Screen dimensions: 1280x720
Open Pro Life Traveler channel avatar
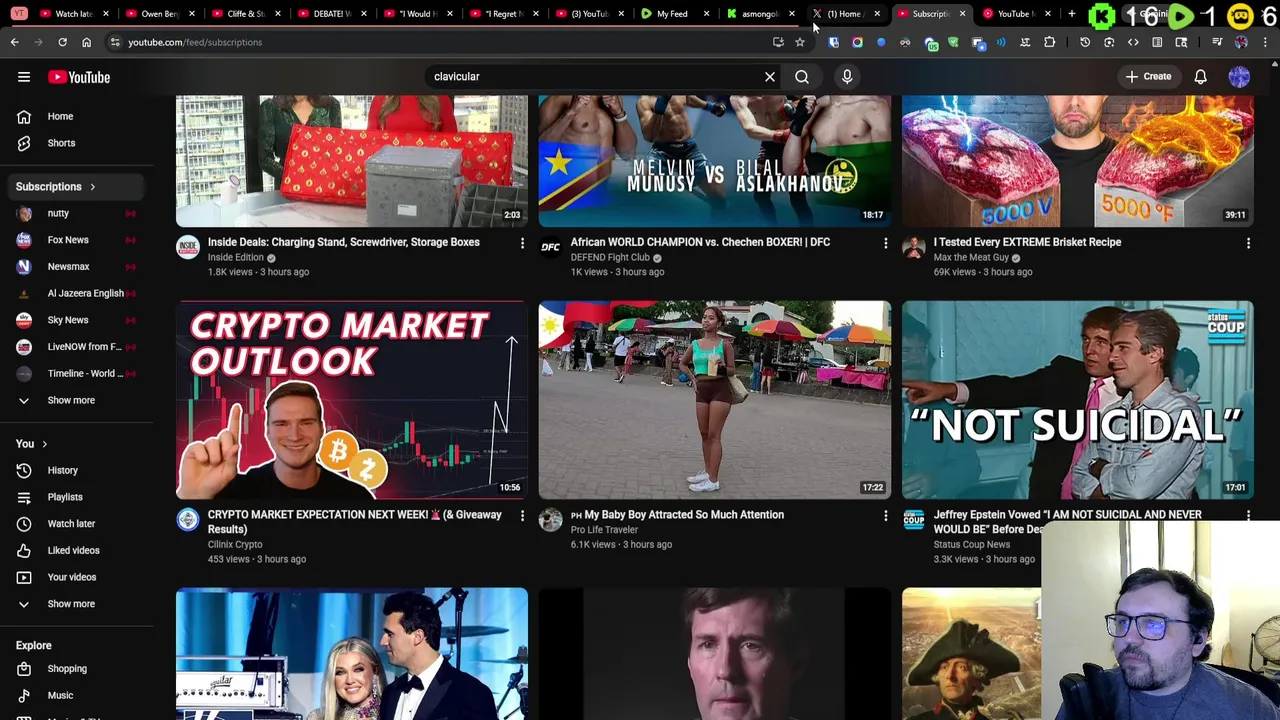tap(551, 520)
